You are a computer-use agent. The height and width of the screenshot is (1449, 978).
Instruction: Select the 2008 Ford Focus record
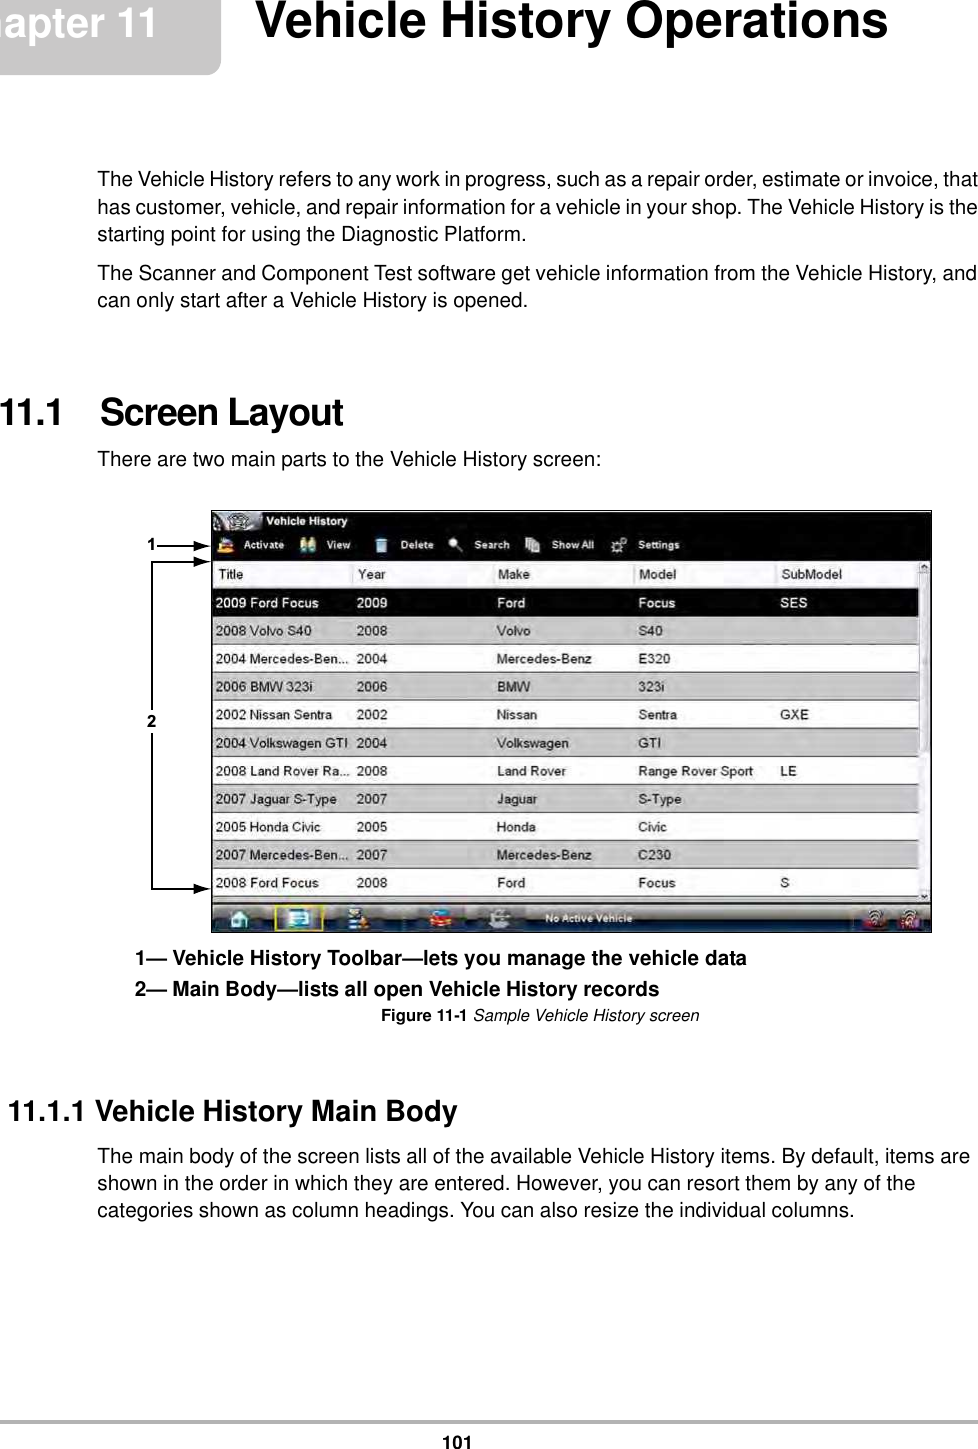coord(566,883)
